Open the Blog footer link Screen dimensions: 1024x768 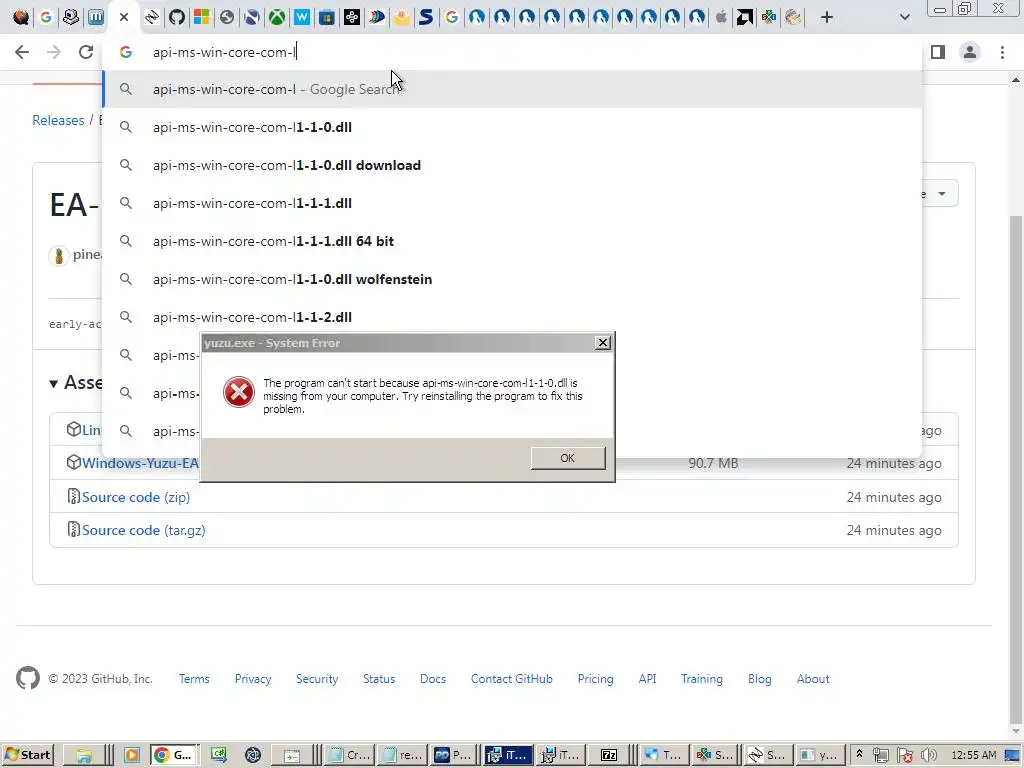[x=760, y=679]
